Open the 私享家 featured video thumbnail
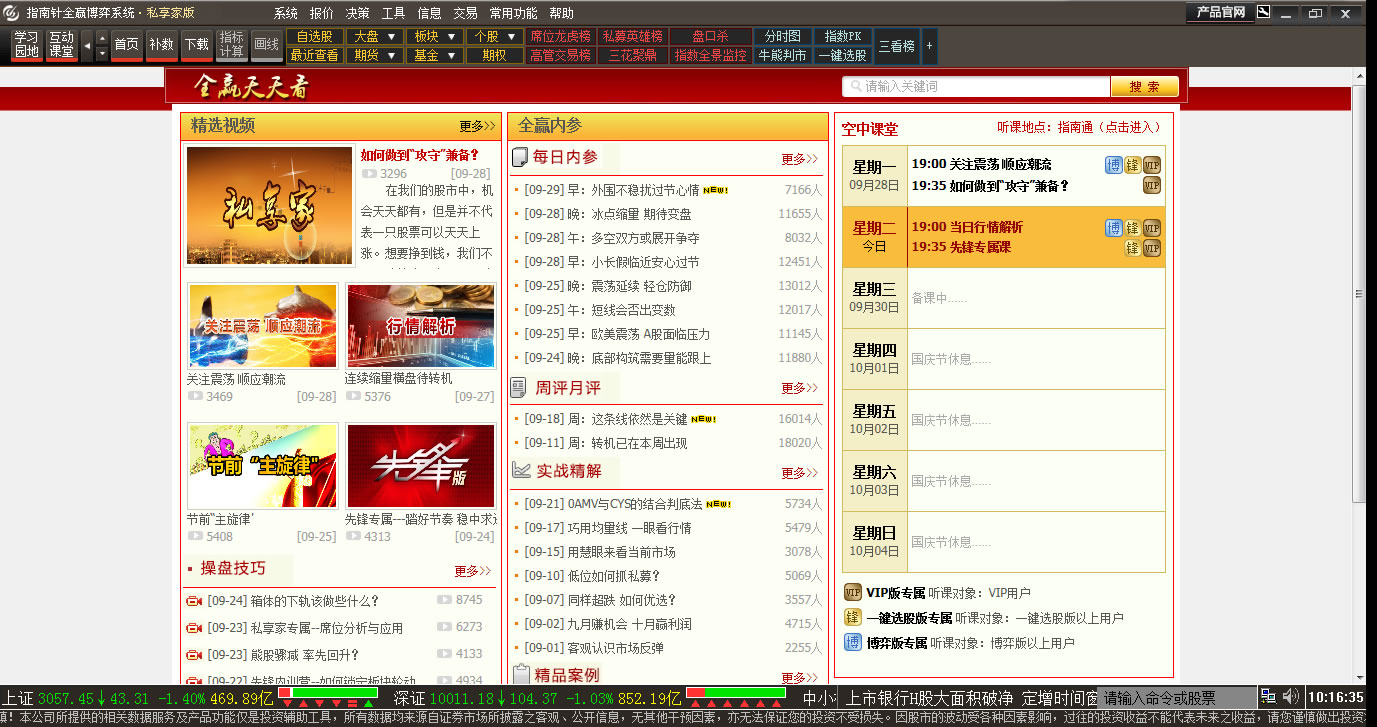This screenshot has width=1377, height=727. (x=270, y=206)
